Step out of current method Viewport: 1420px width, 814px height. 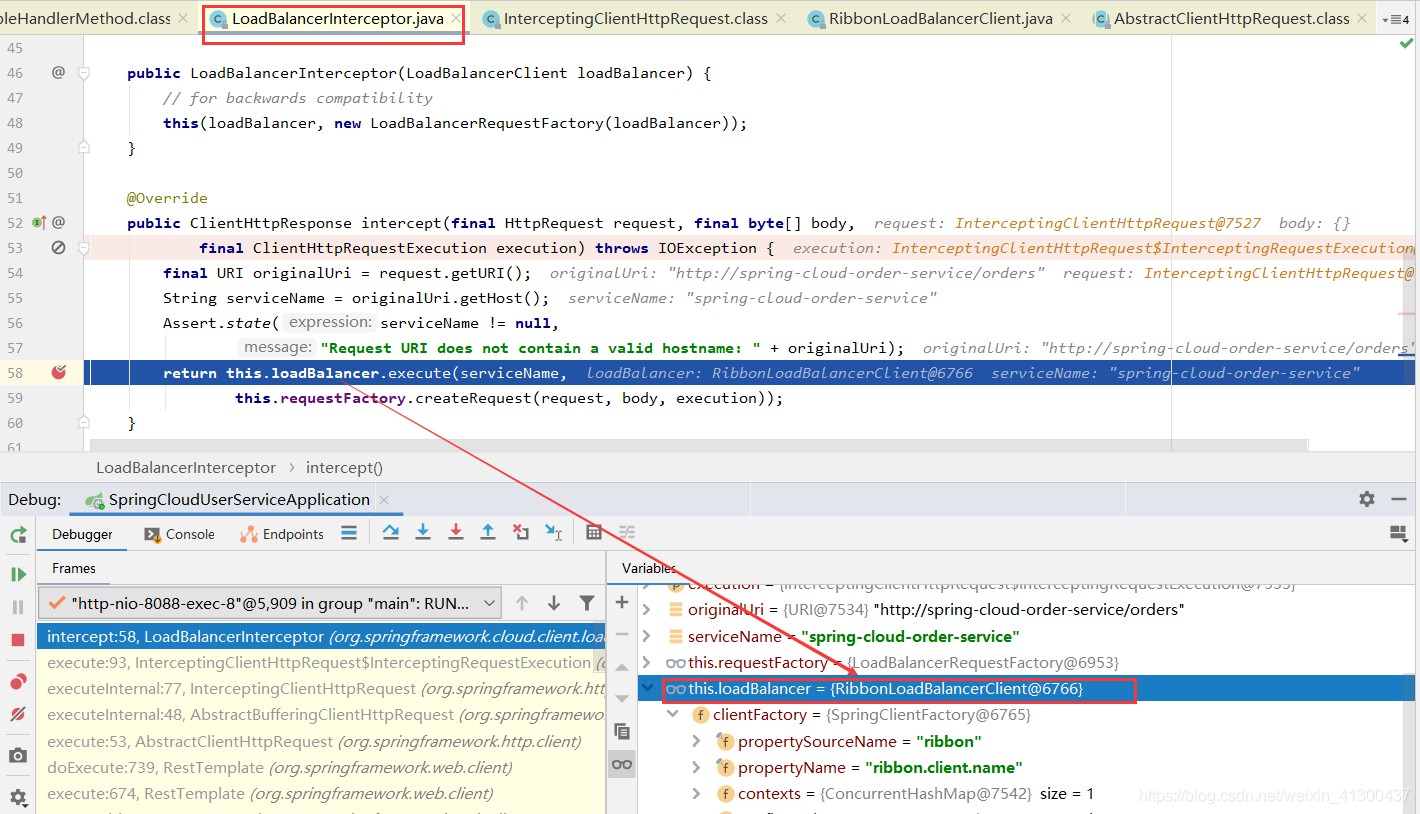coord(488,532)
